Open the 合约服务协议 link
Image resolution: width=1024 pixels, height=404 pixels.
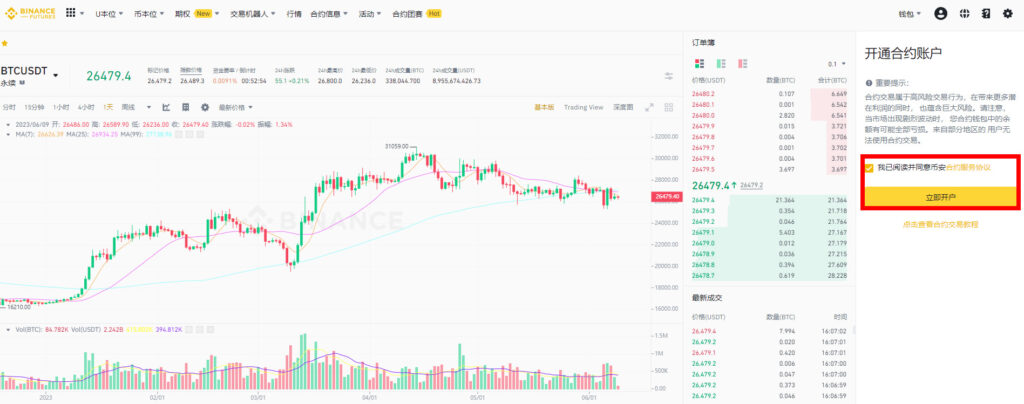pos(968,168)
